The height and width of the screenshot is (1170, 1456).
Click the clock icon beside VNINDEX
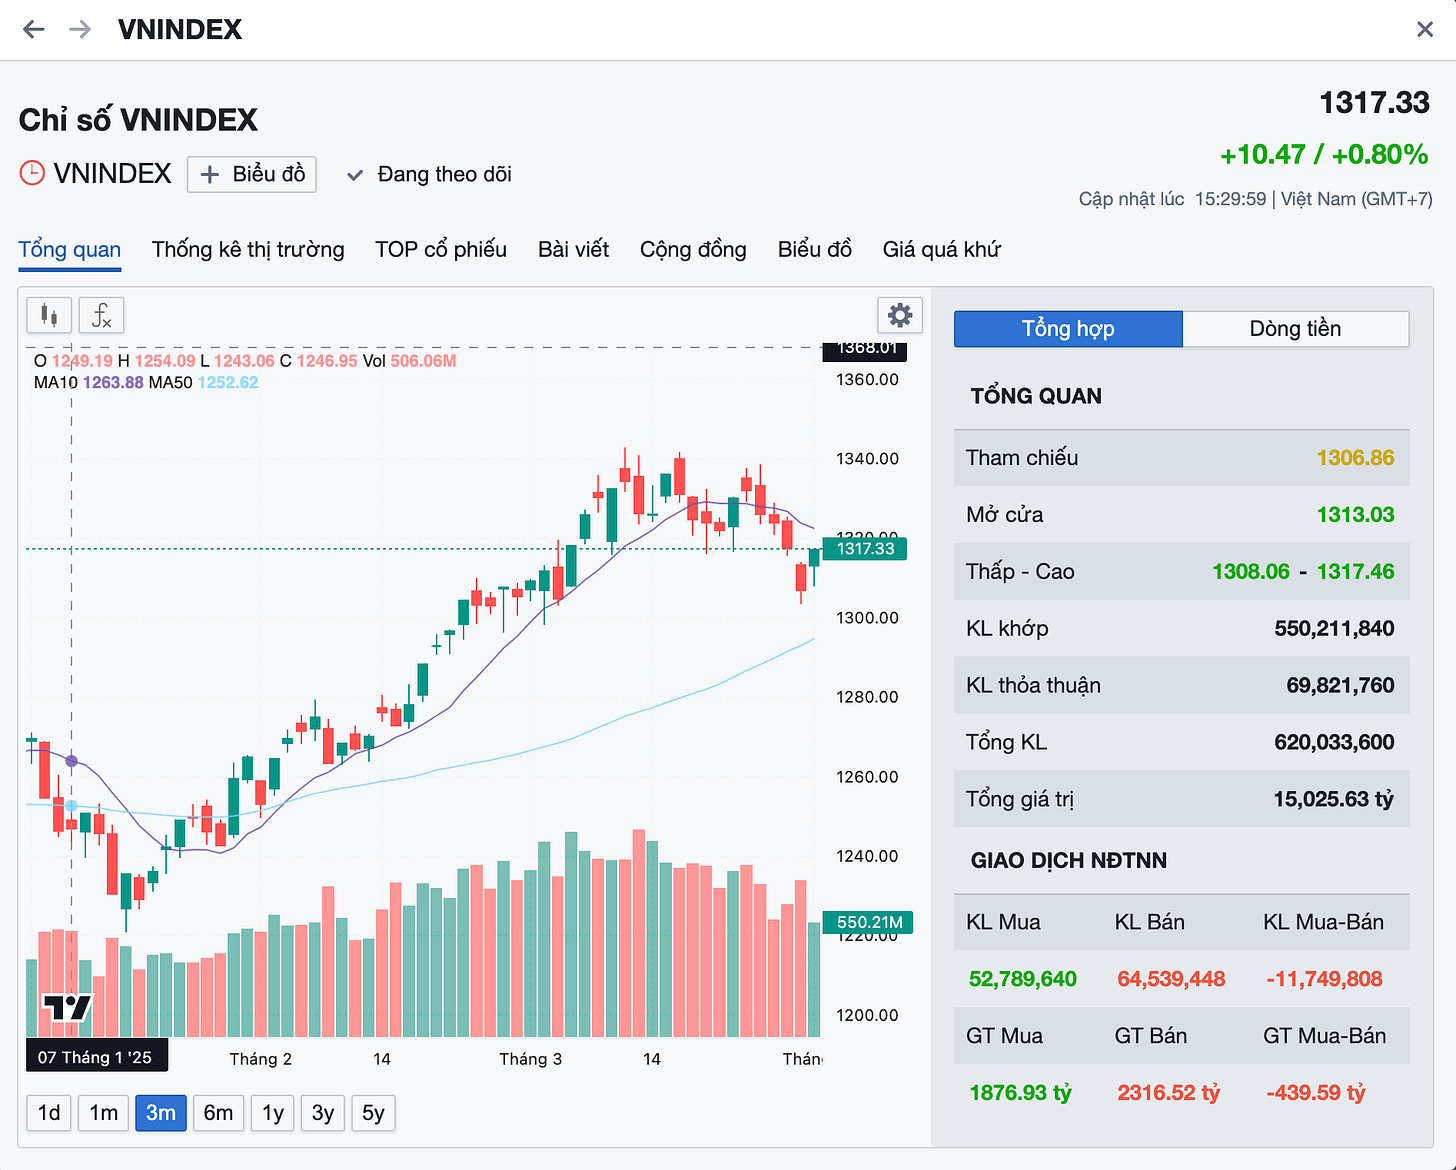[x=32, y=173]
